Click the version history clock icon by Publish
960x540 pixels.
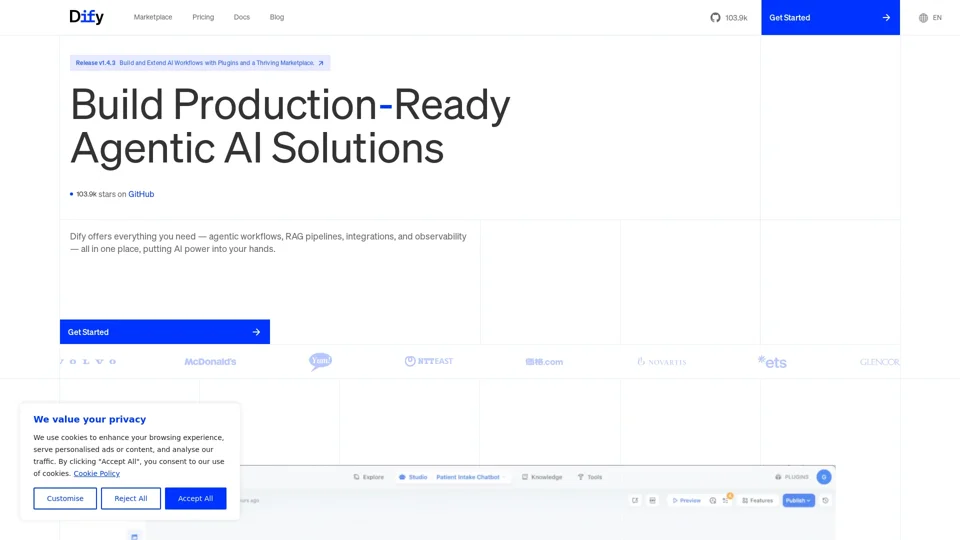pyautogui.click(x=825, y=500)
